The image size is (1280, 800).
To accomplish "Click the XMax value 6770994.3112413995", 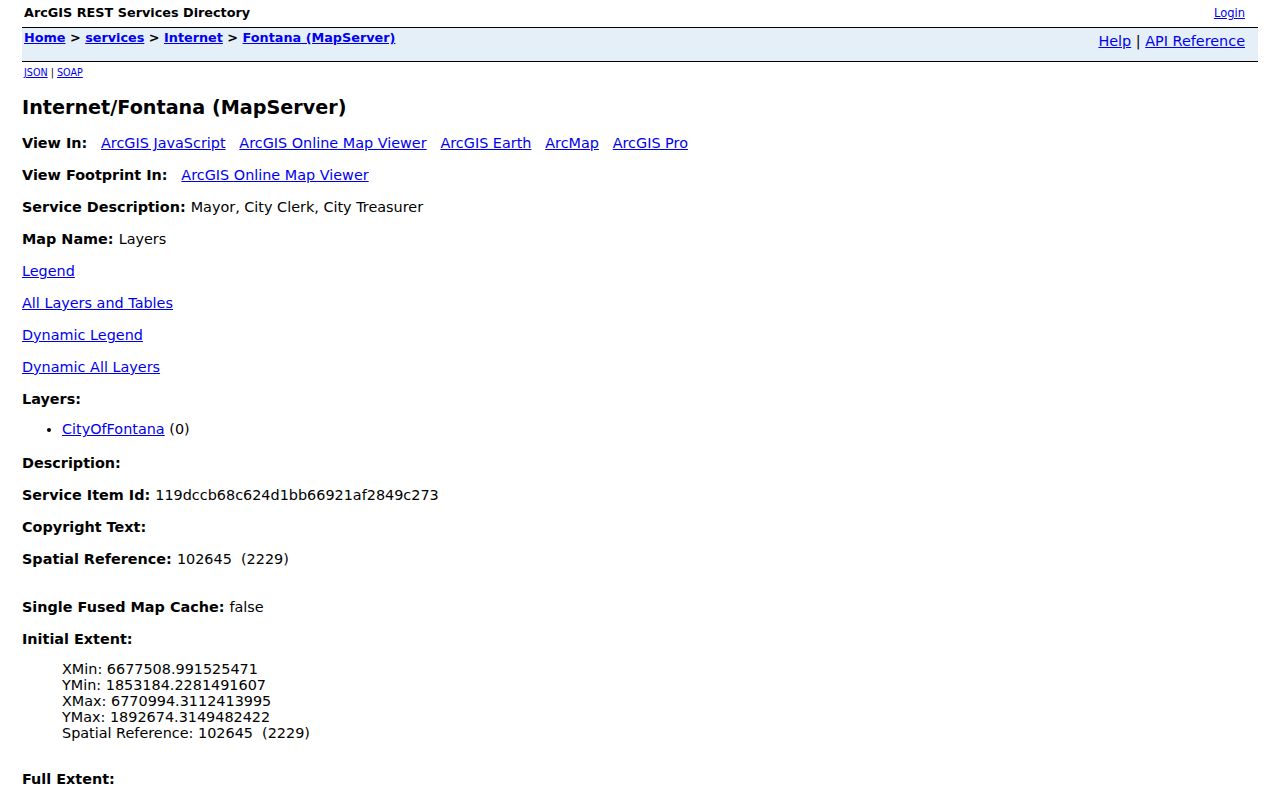I will (191, 701).
